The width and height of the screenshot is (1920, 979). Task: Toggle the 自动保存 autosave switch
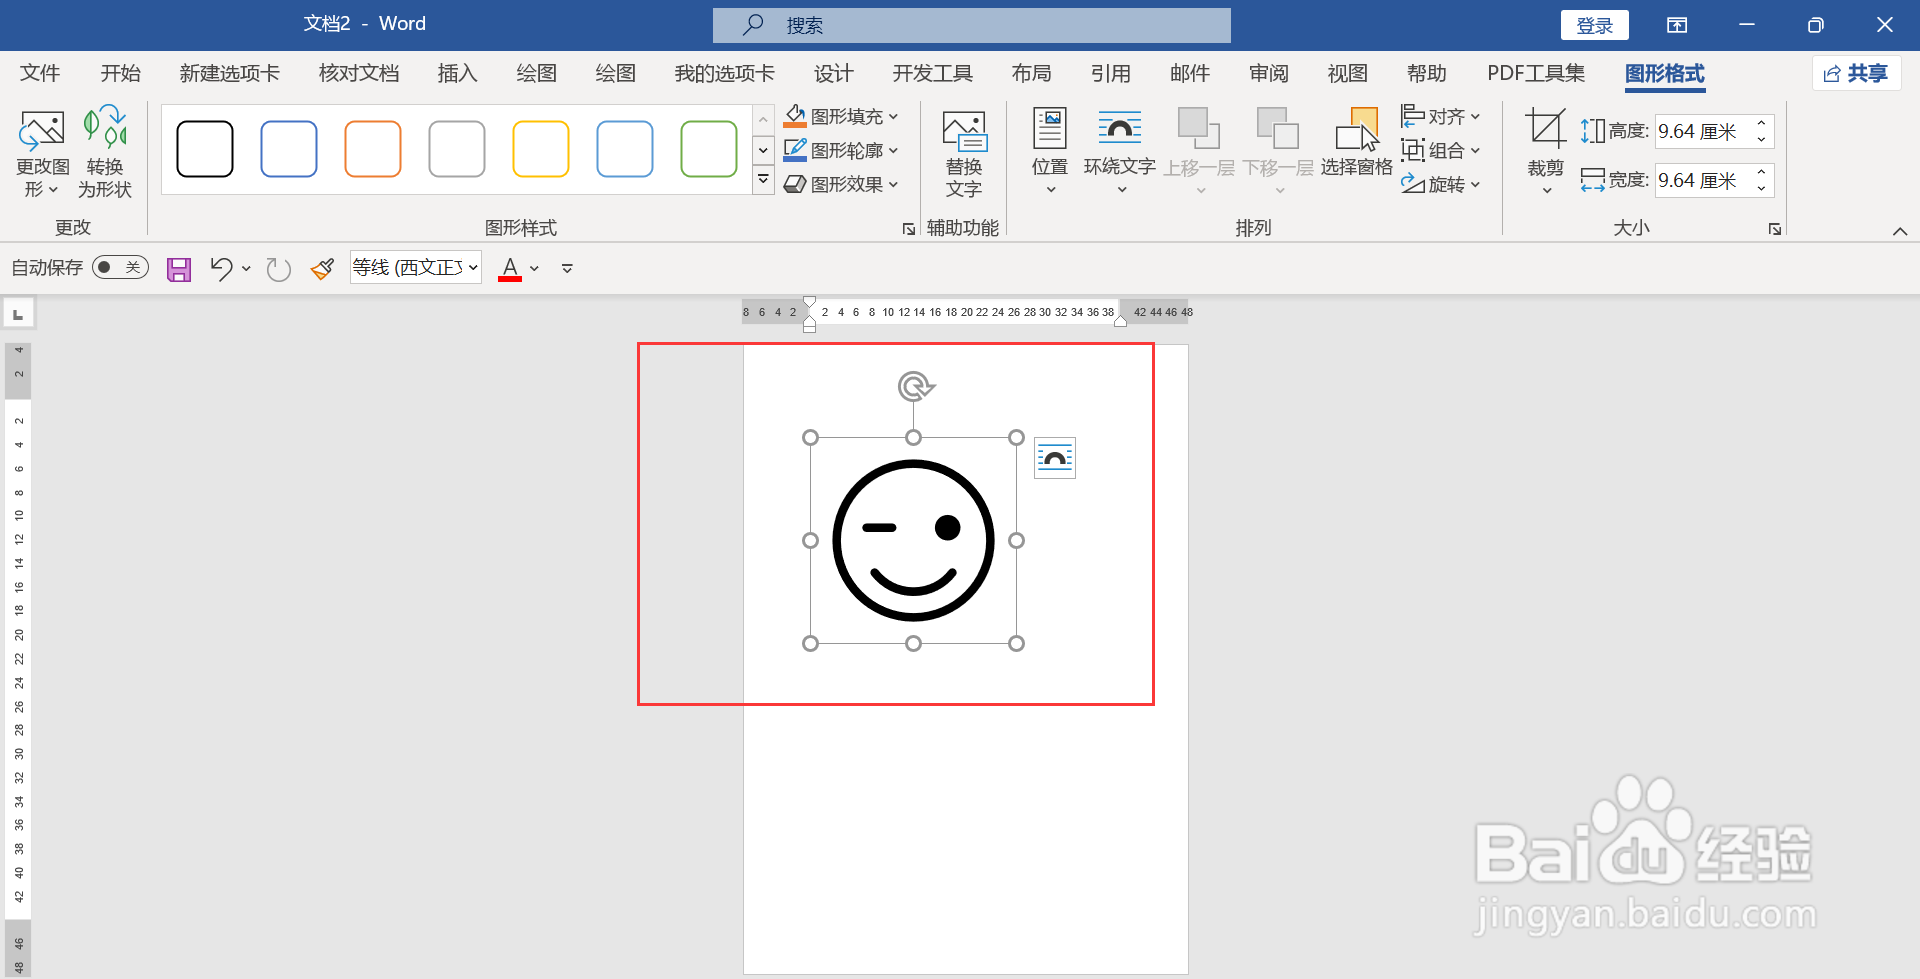coord(120,267)
